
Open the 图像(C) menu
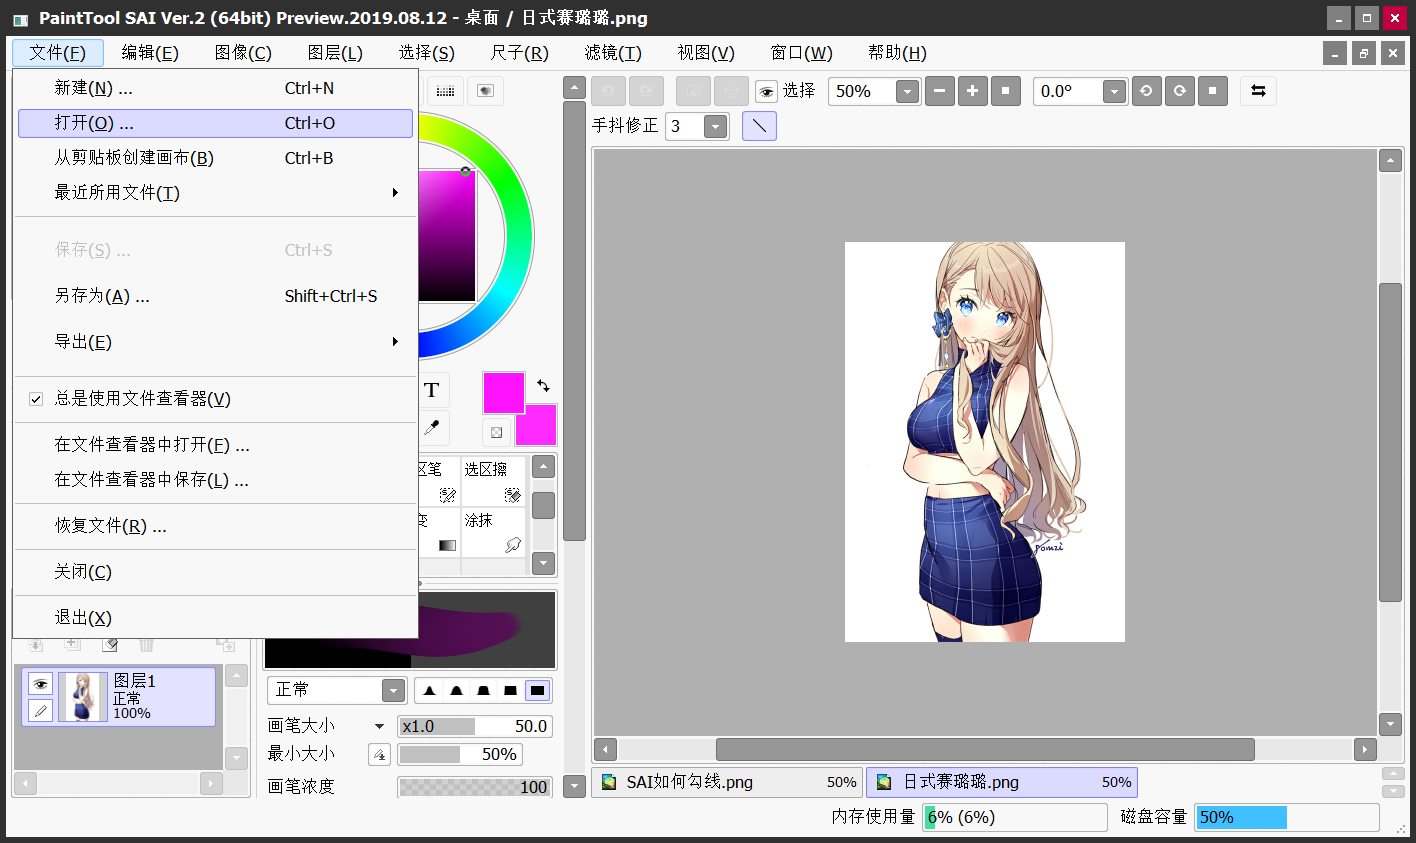click(x=243, y=53)
